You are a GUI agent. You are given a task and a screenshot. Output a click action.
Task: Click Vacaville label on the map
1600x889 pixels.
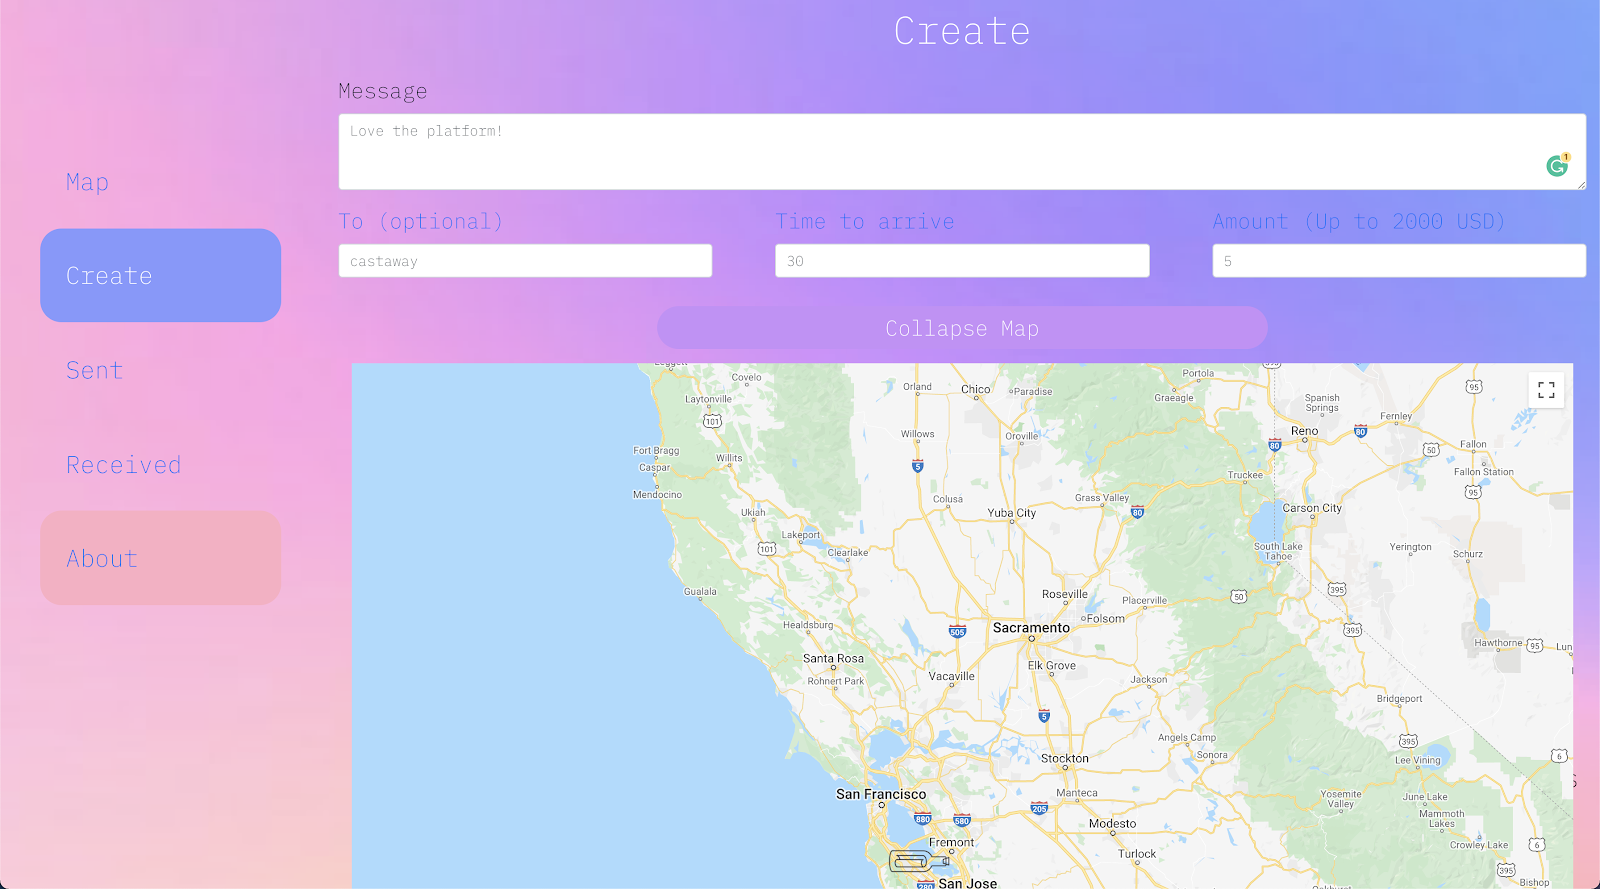(x=951, y=676)
